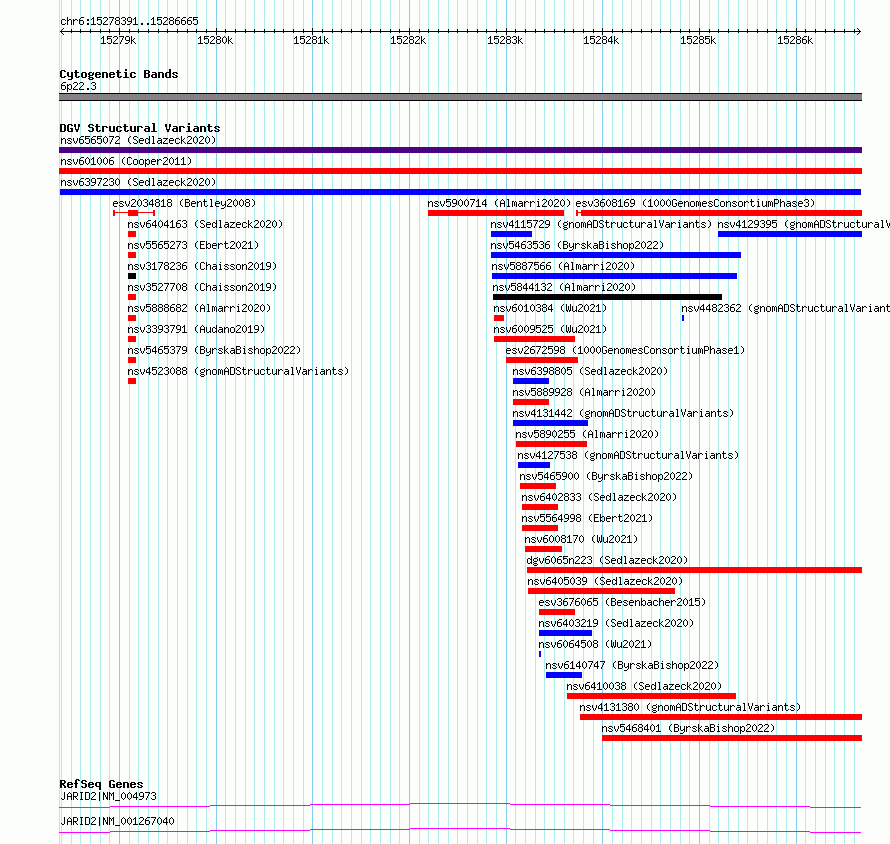890x844 pixels.
Task: Click the nsv6140747 (ByrskaBishop2022) text
Action: coord(632,665)
